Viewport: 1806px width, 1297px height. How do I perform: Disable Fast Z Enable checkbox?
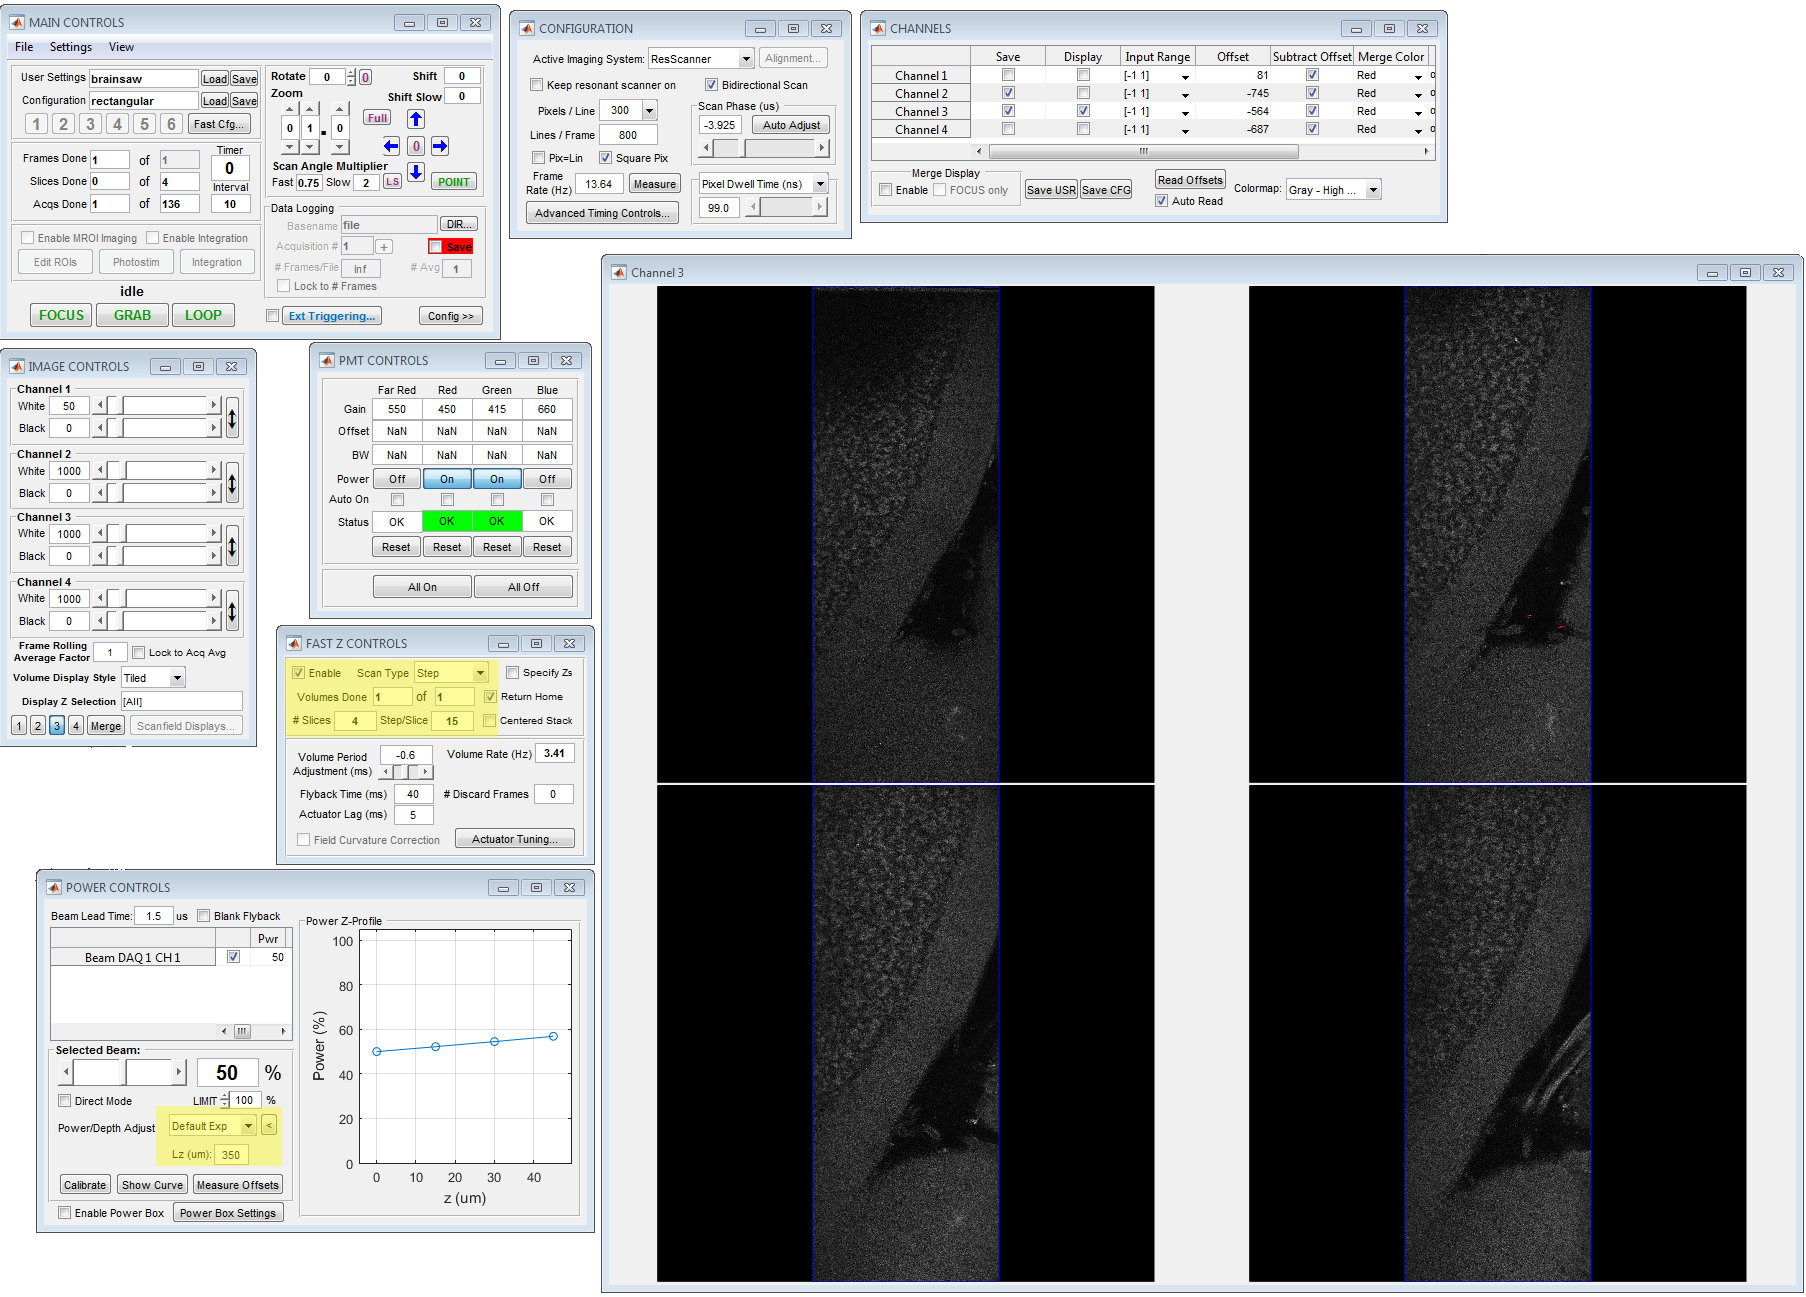pos(298,673)
